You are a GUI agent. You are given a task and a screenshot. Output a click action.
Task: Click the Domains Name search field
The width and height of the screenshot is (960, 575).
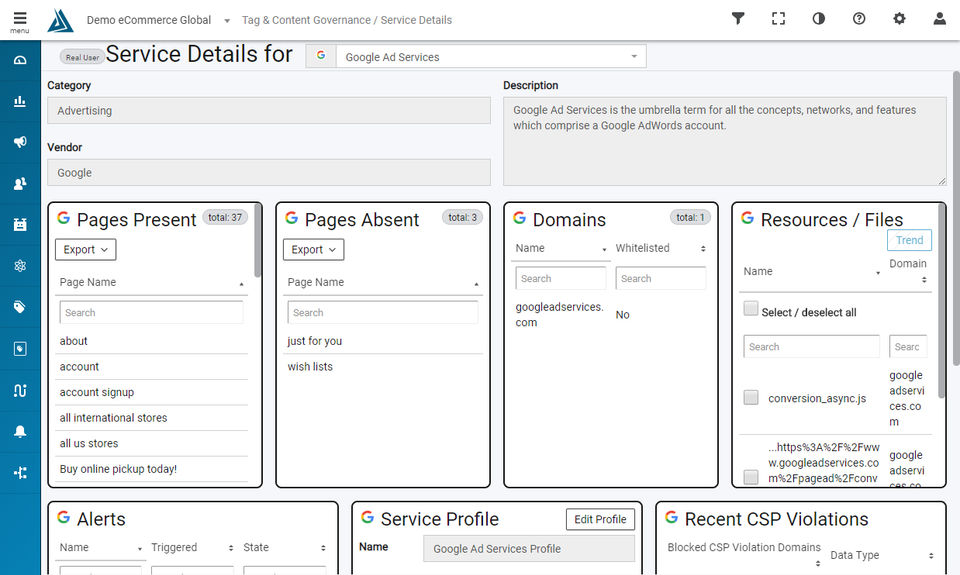click(x=561, y=279)
